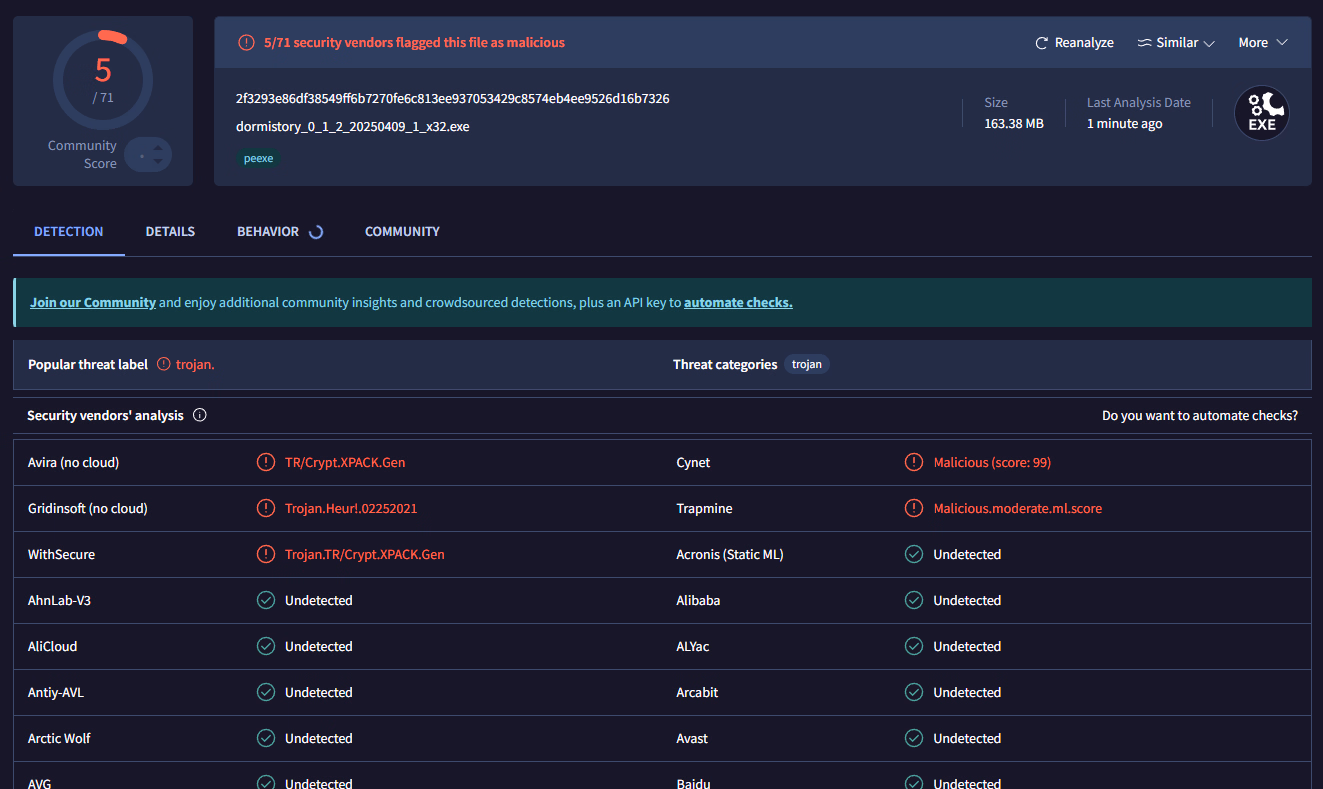Open the Community tab

402,232
